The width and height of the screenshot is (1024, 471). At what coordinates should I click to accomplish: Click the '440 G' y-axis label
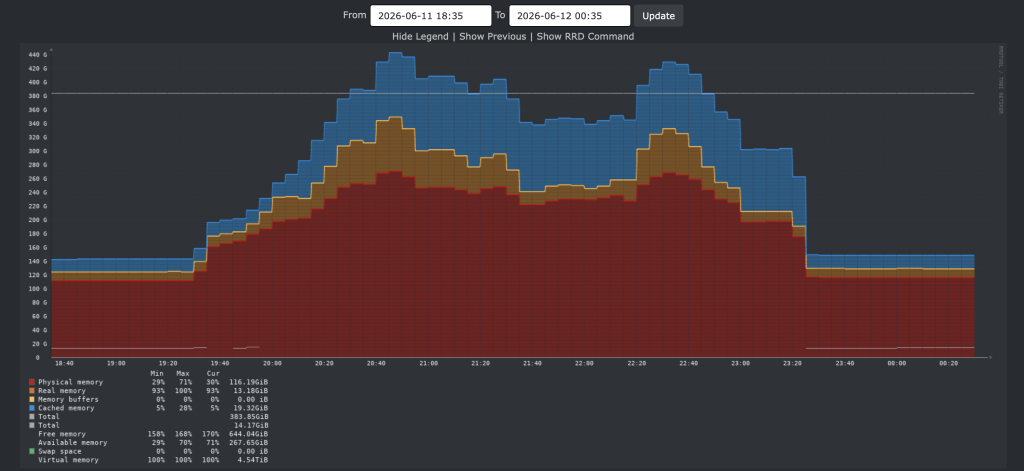37,55
